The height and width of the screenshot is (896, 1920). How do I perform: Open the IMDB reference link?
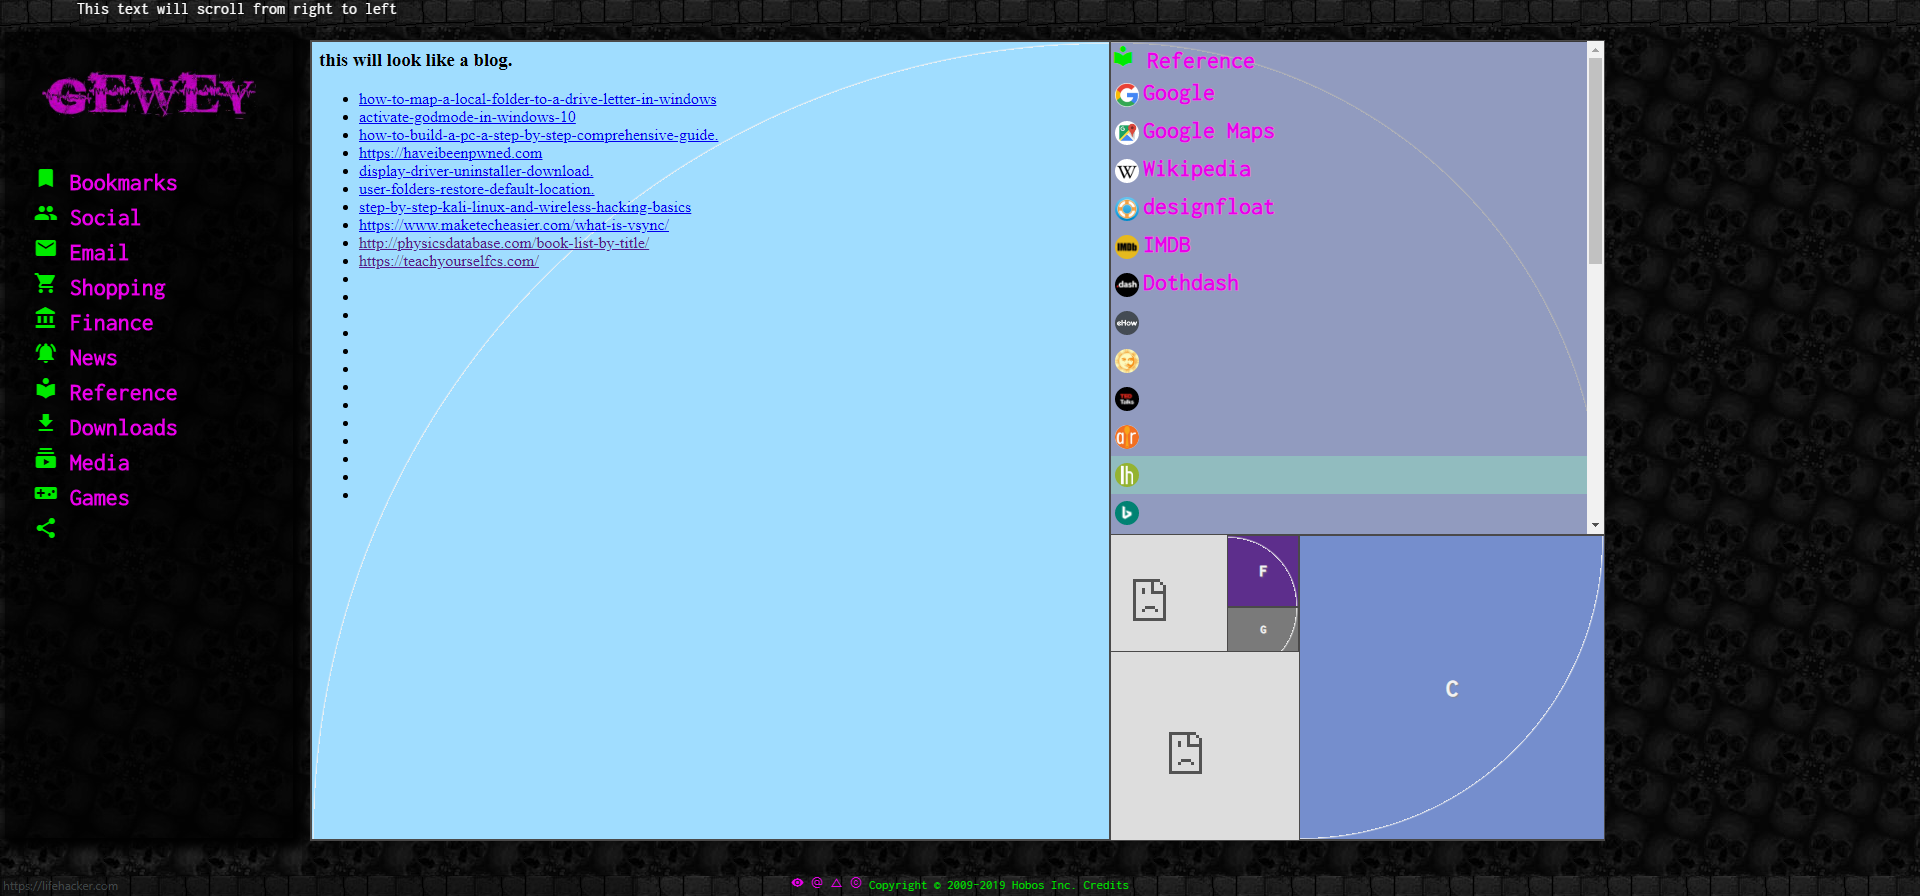click(1166, 245)
